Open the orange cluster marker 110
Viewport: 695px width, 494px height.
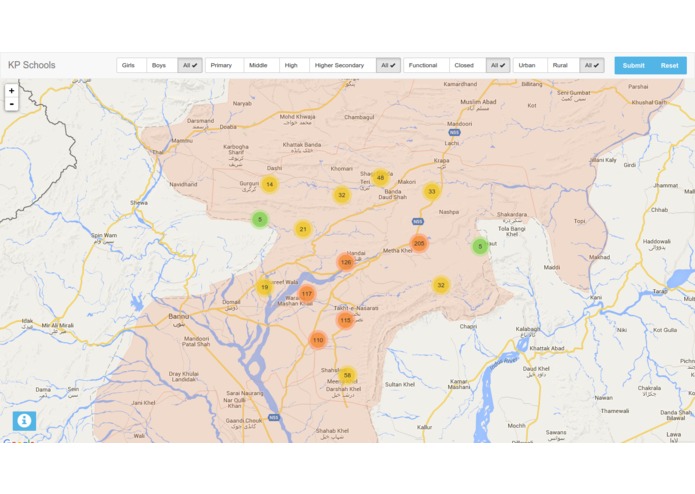click(x=318, y=340)
